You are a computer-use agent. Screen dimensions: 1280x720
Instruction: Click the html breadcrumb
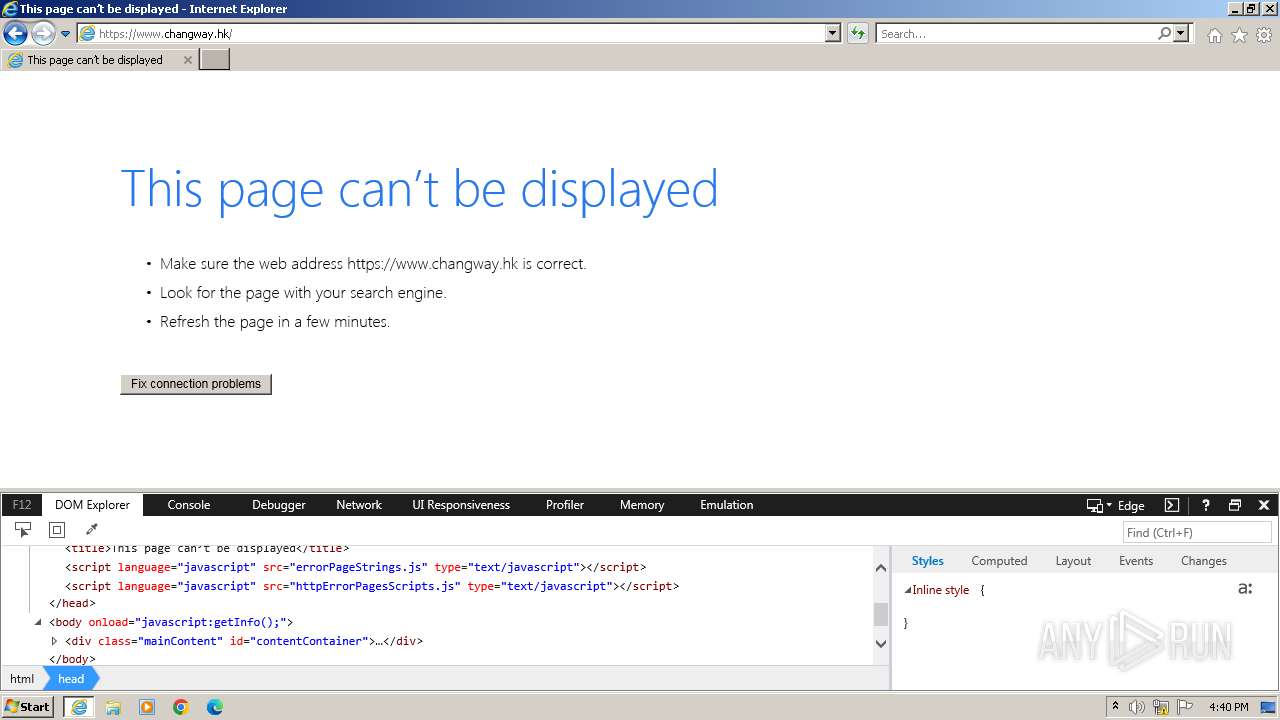tap(22, 679)
